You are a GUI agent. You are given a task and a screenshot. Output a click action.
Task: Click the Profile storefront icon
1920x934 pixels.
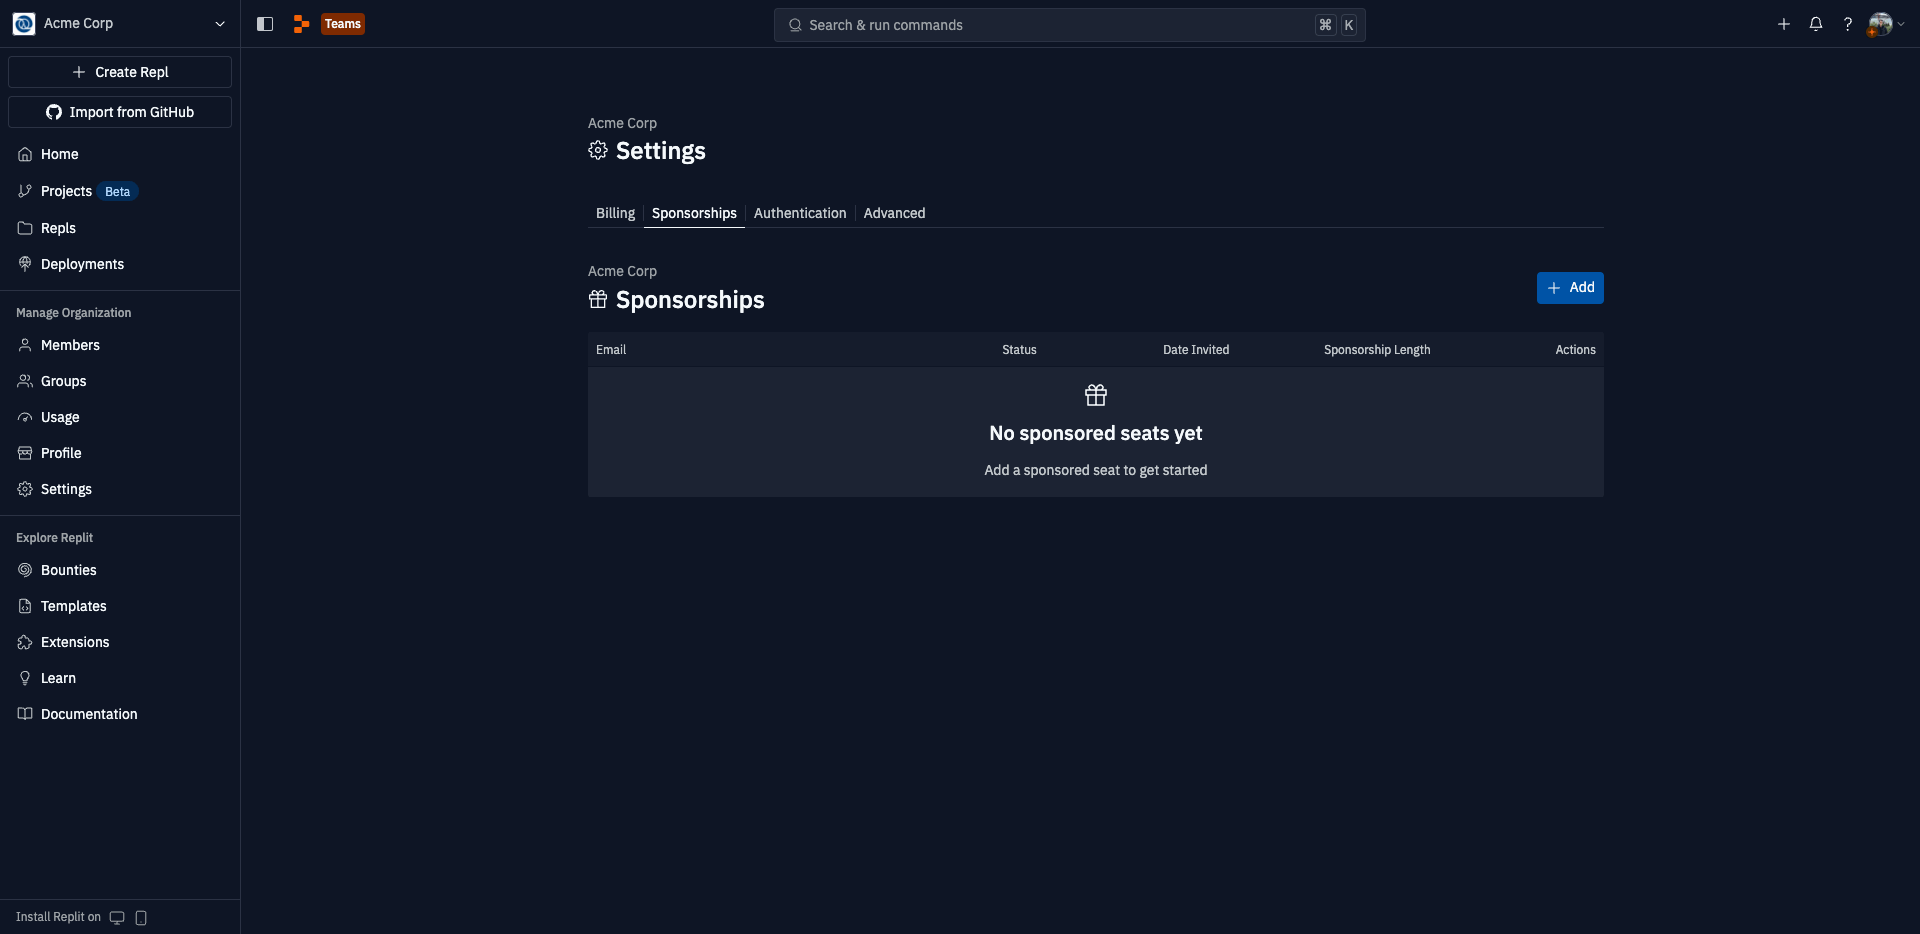pos(25,453)
